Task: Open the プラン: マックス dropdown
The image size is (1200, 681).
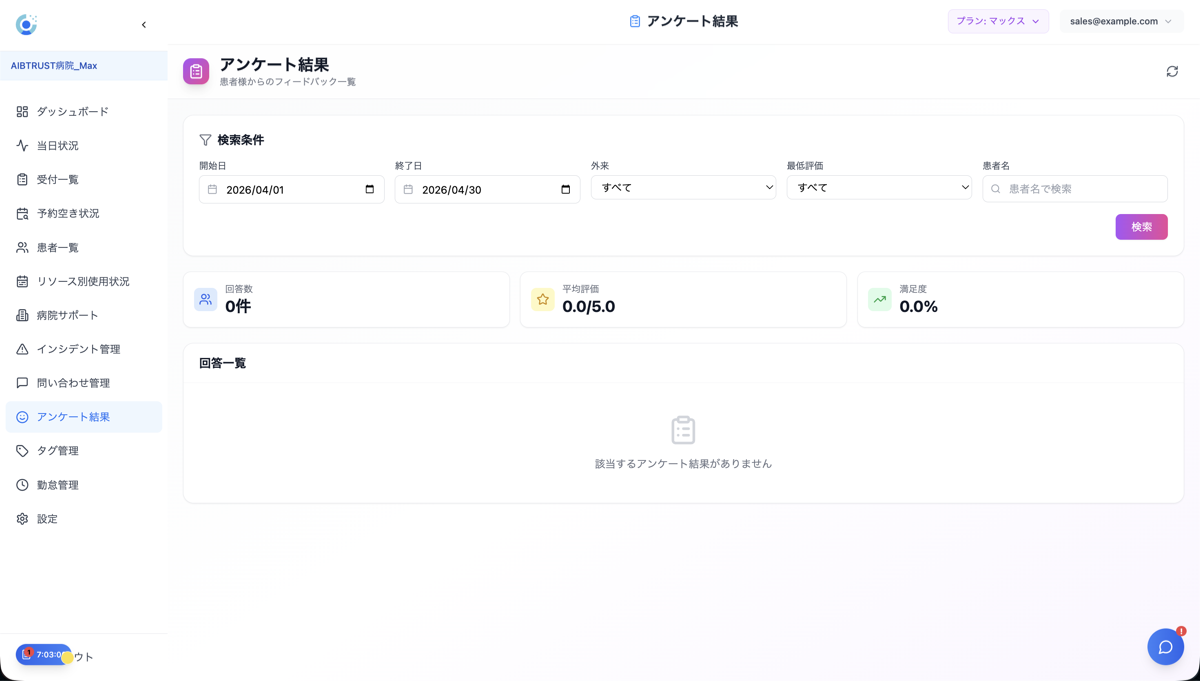Action: pos(998,20)
